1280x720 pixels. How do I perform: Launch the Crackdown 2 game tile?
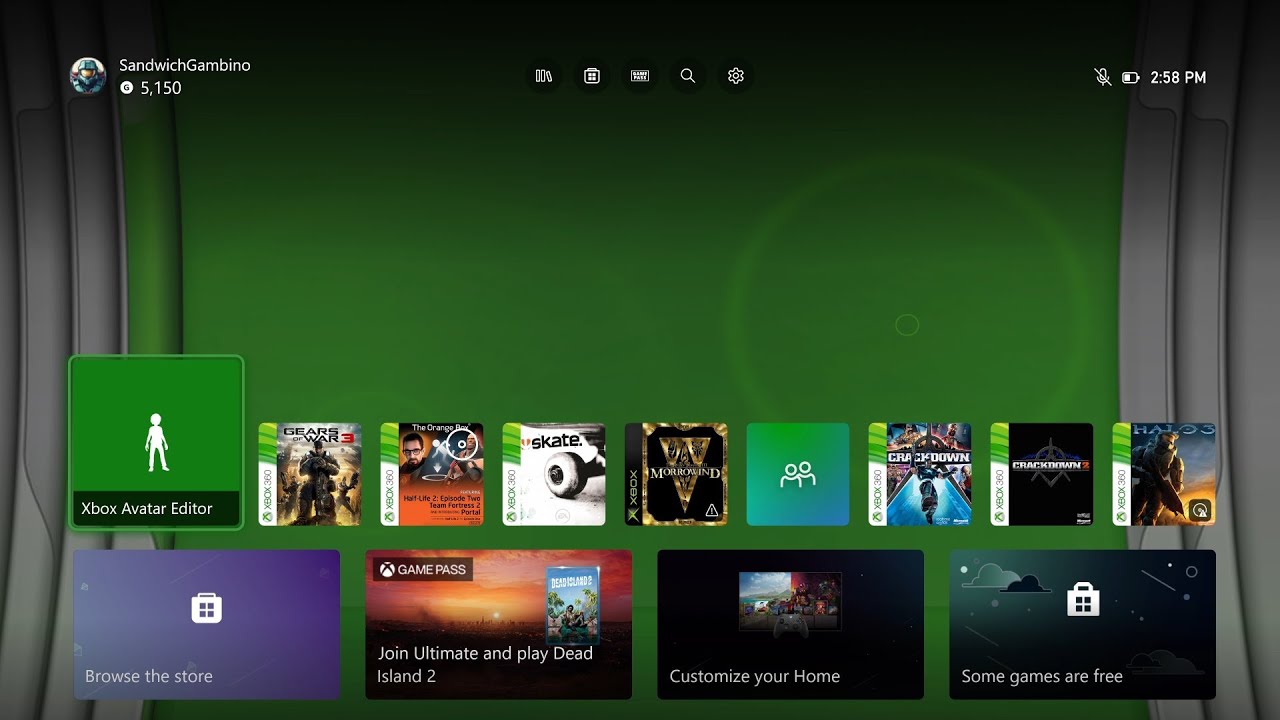coord(1042,474)
